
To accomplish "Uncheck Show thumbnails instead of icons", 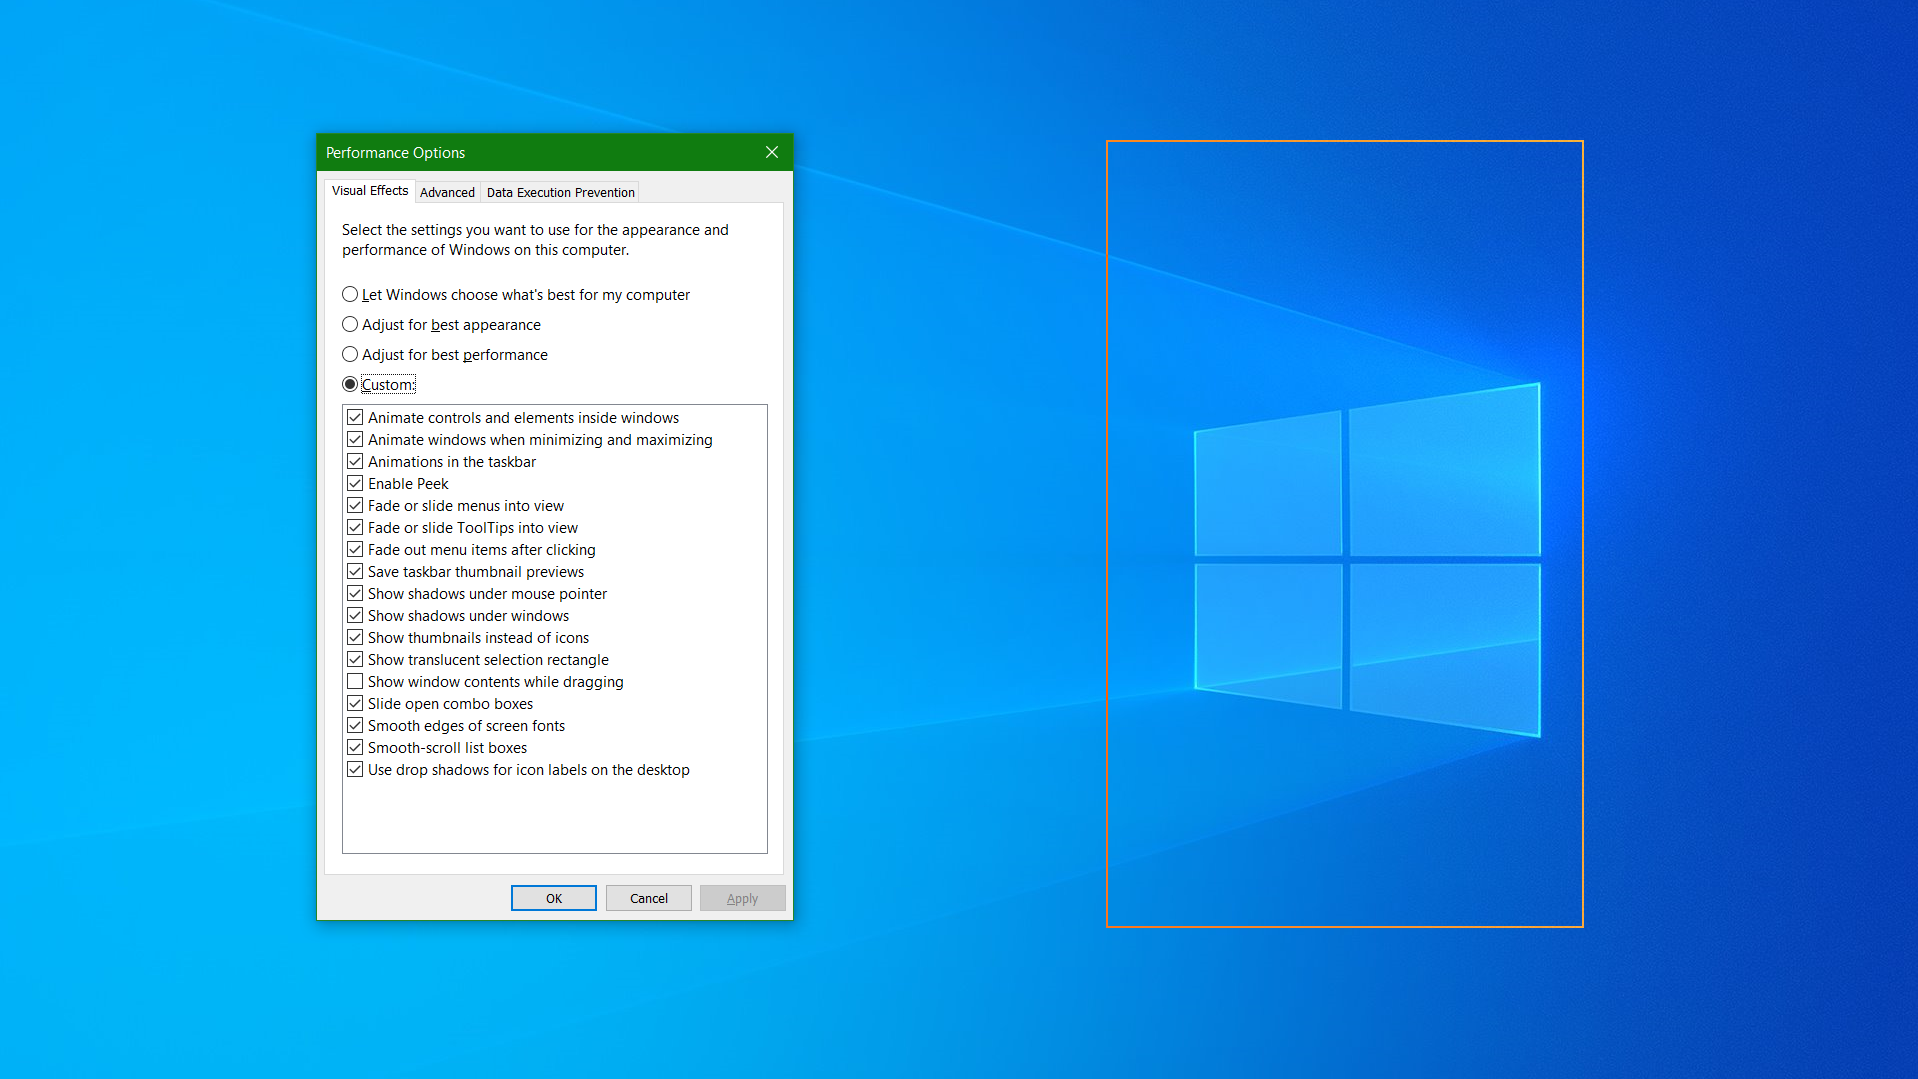I will [355, 637].
